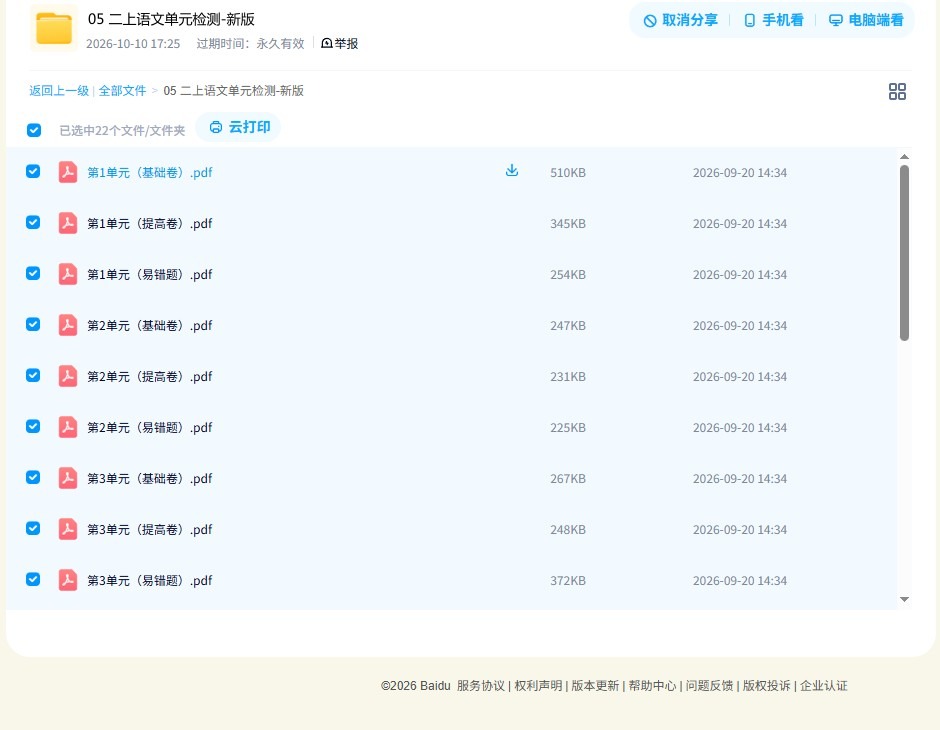940x730 pixels.
Task: Open 第1单元（基础卷）.pdf file name
Action: (150, 173)
